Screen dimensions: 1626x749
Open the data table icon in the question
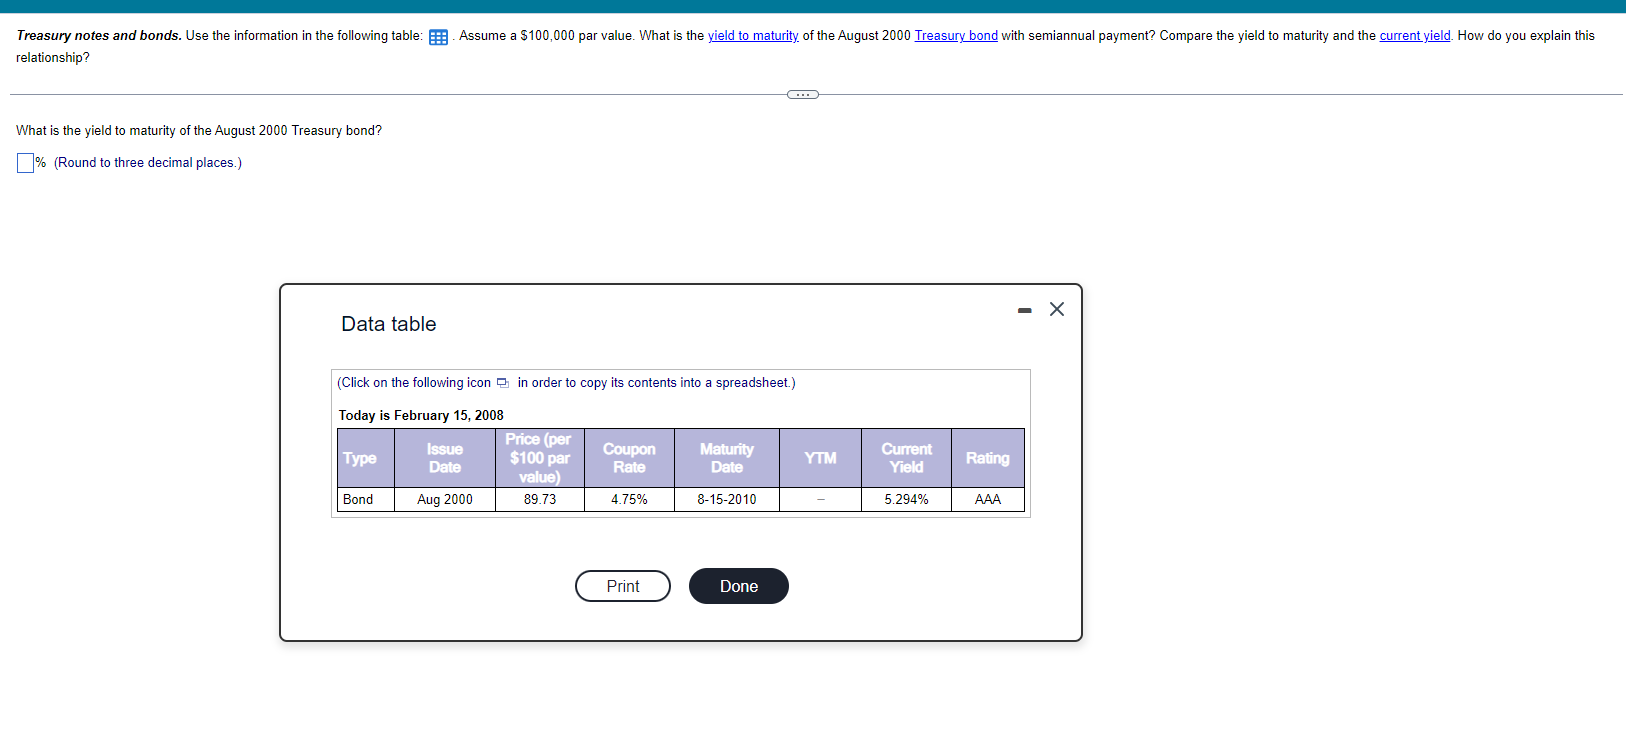click(x=438, y=37)
